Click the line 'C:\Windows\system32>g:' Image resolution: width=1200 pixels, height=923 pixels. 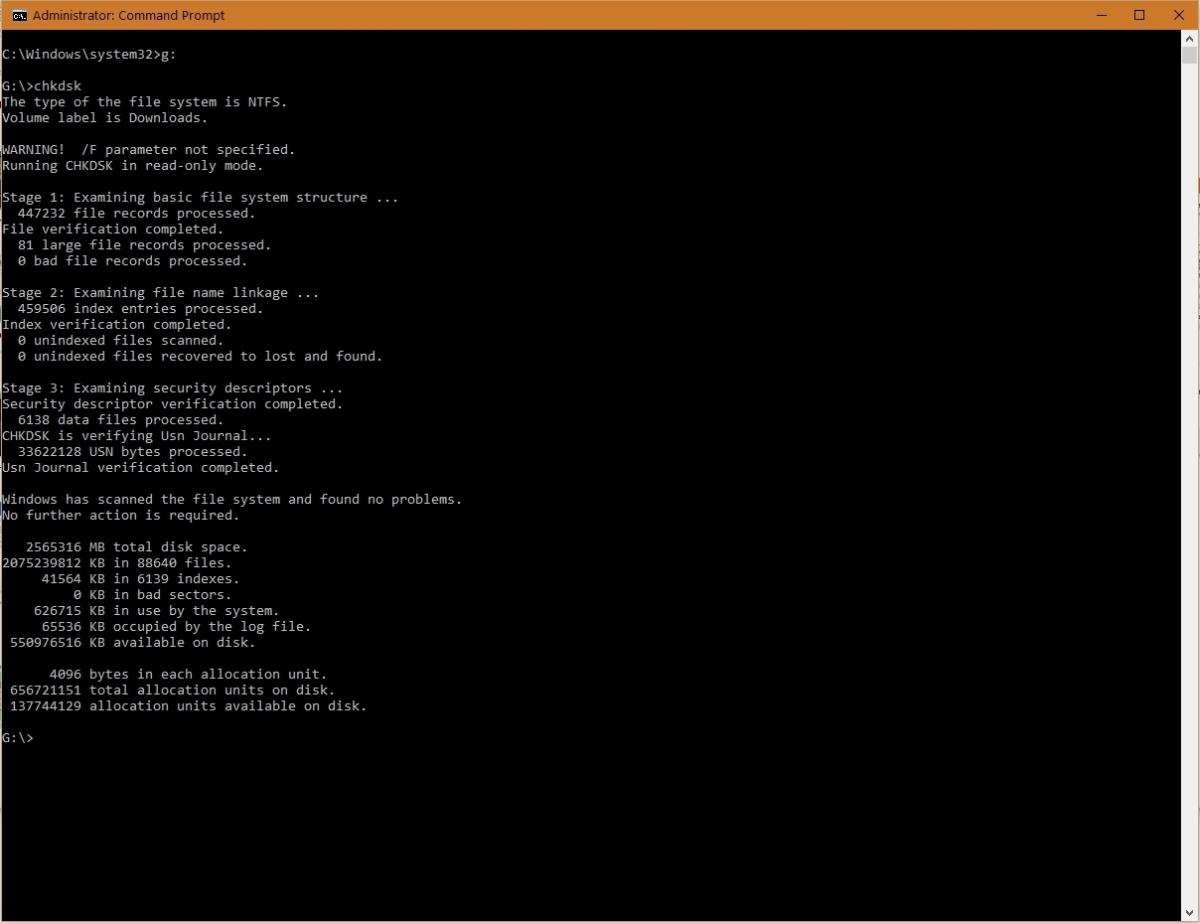pos(89,54)
